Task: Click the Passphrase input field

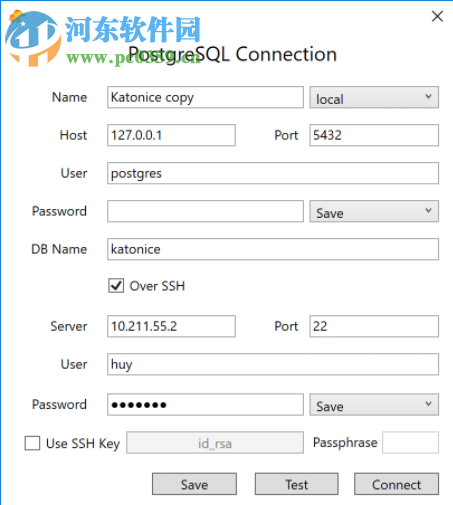Action: coord(410,443)
